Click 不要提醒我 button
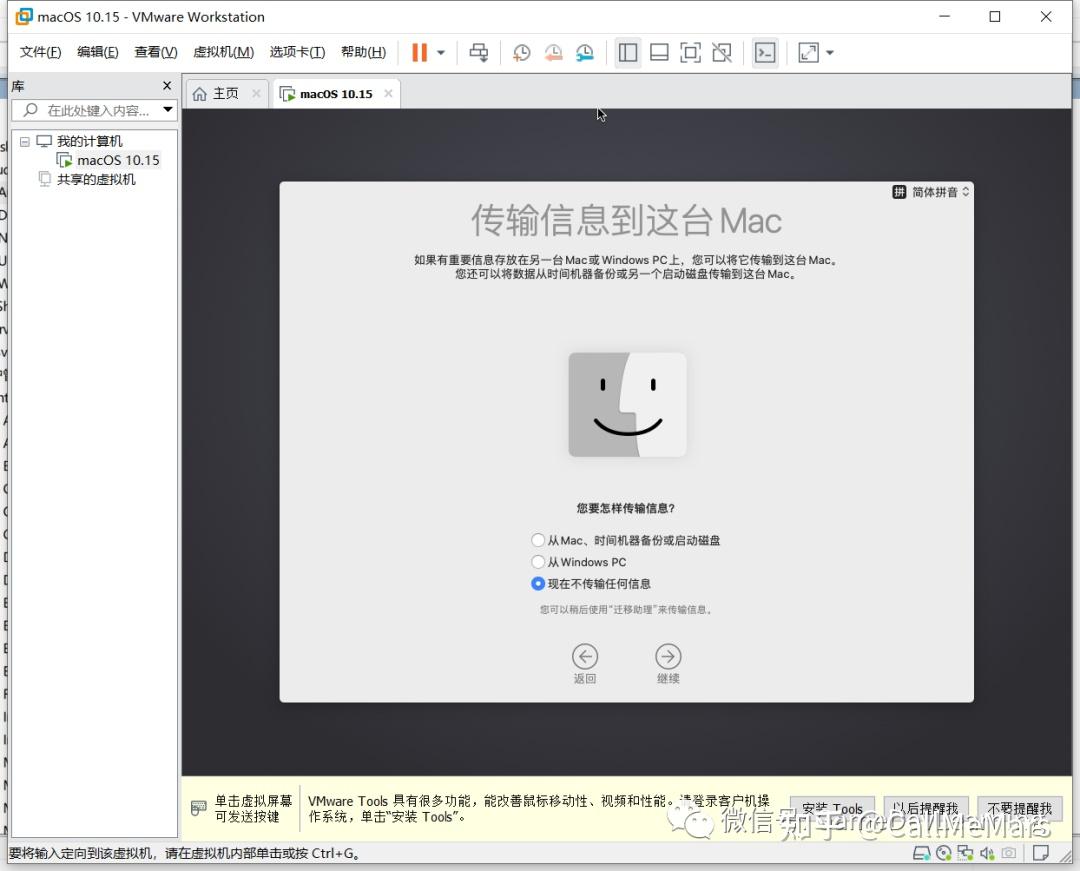The width and height of the screenshot is (1080, 871). (1019, 808)
